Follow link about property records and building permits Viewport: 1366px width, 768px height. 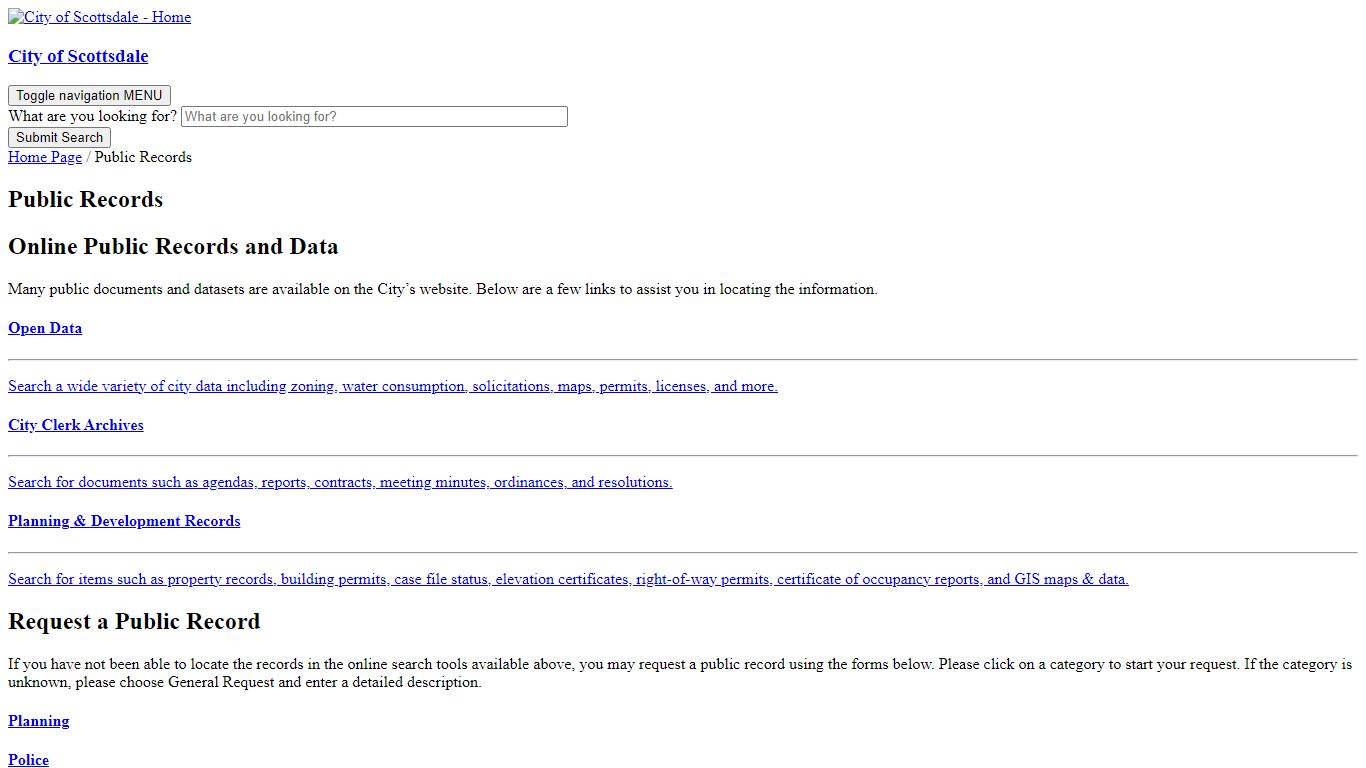(568, 579)
